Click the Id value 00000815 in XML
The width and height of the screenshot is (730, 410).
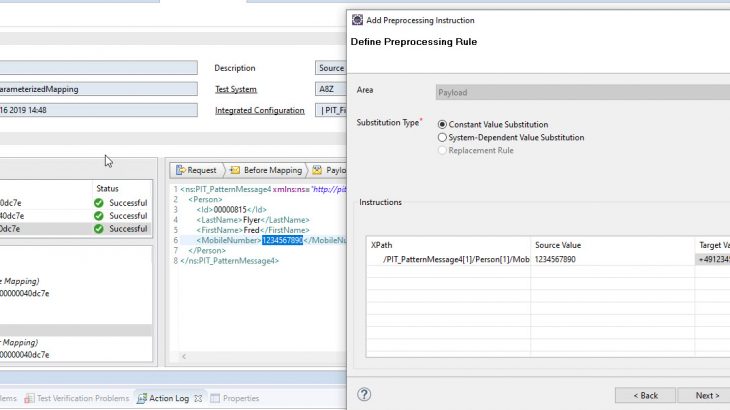coord(230,209)
